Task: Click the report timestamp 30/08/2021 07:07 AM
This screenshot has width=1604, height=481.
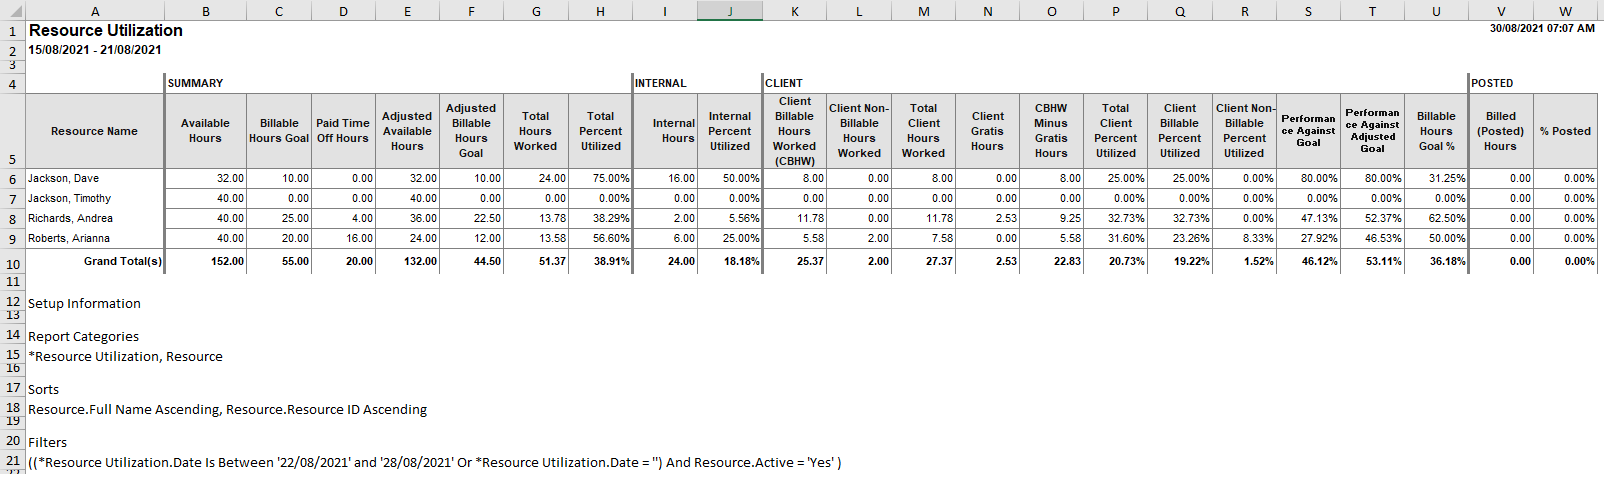Action: click(x=1541, y=29)
